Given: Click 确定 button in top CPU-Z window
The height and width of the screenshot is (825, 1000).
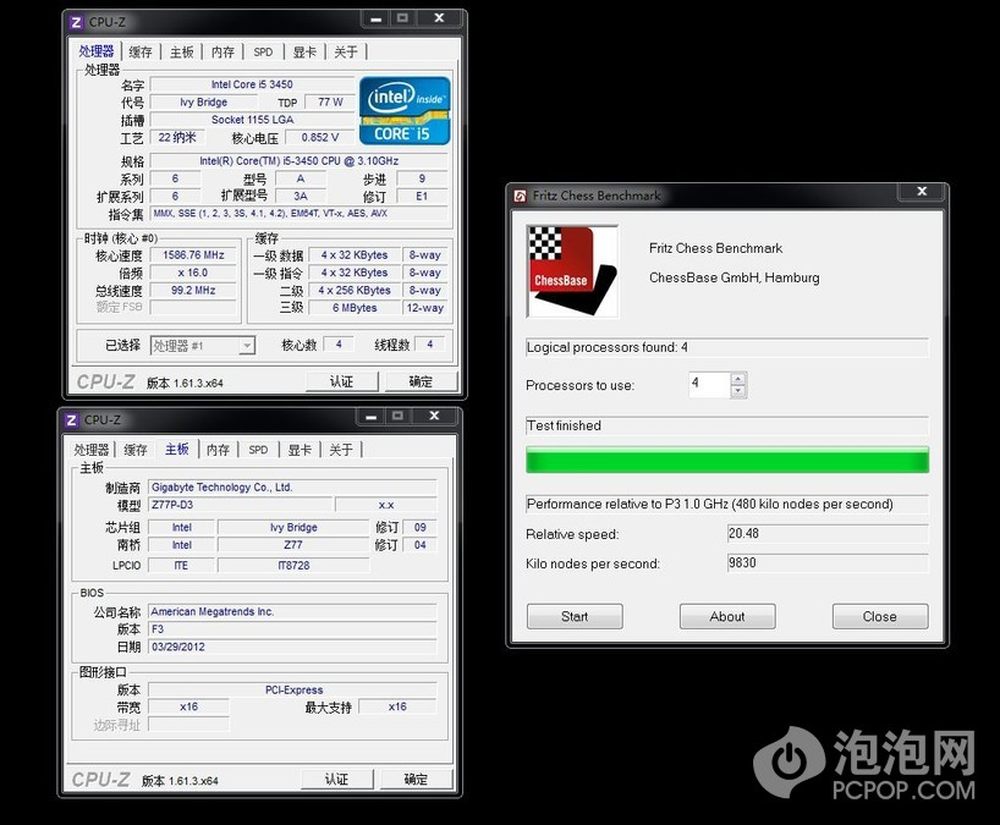Looking at the screenshot, I should pyautogui.click(x=420, y=382).
